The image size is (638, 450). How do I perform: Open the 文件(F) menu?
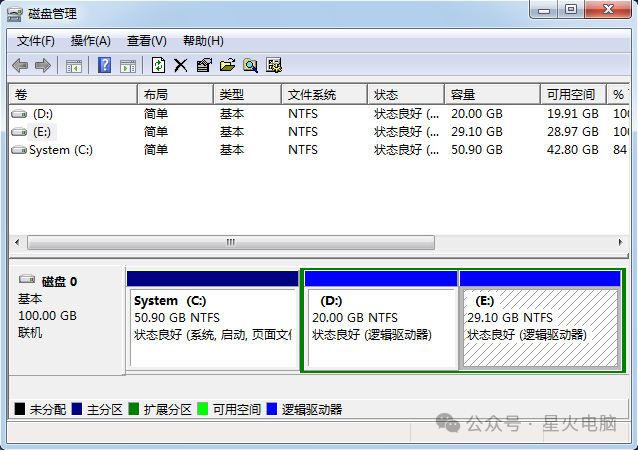coord(36,41)
